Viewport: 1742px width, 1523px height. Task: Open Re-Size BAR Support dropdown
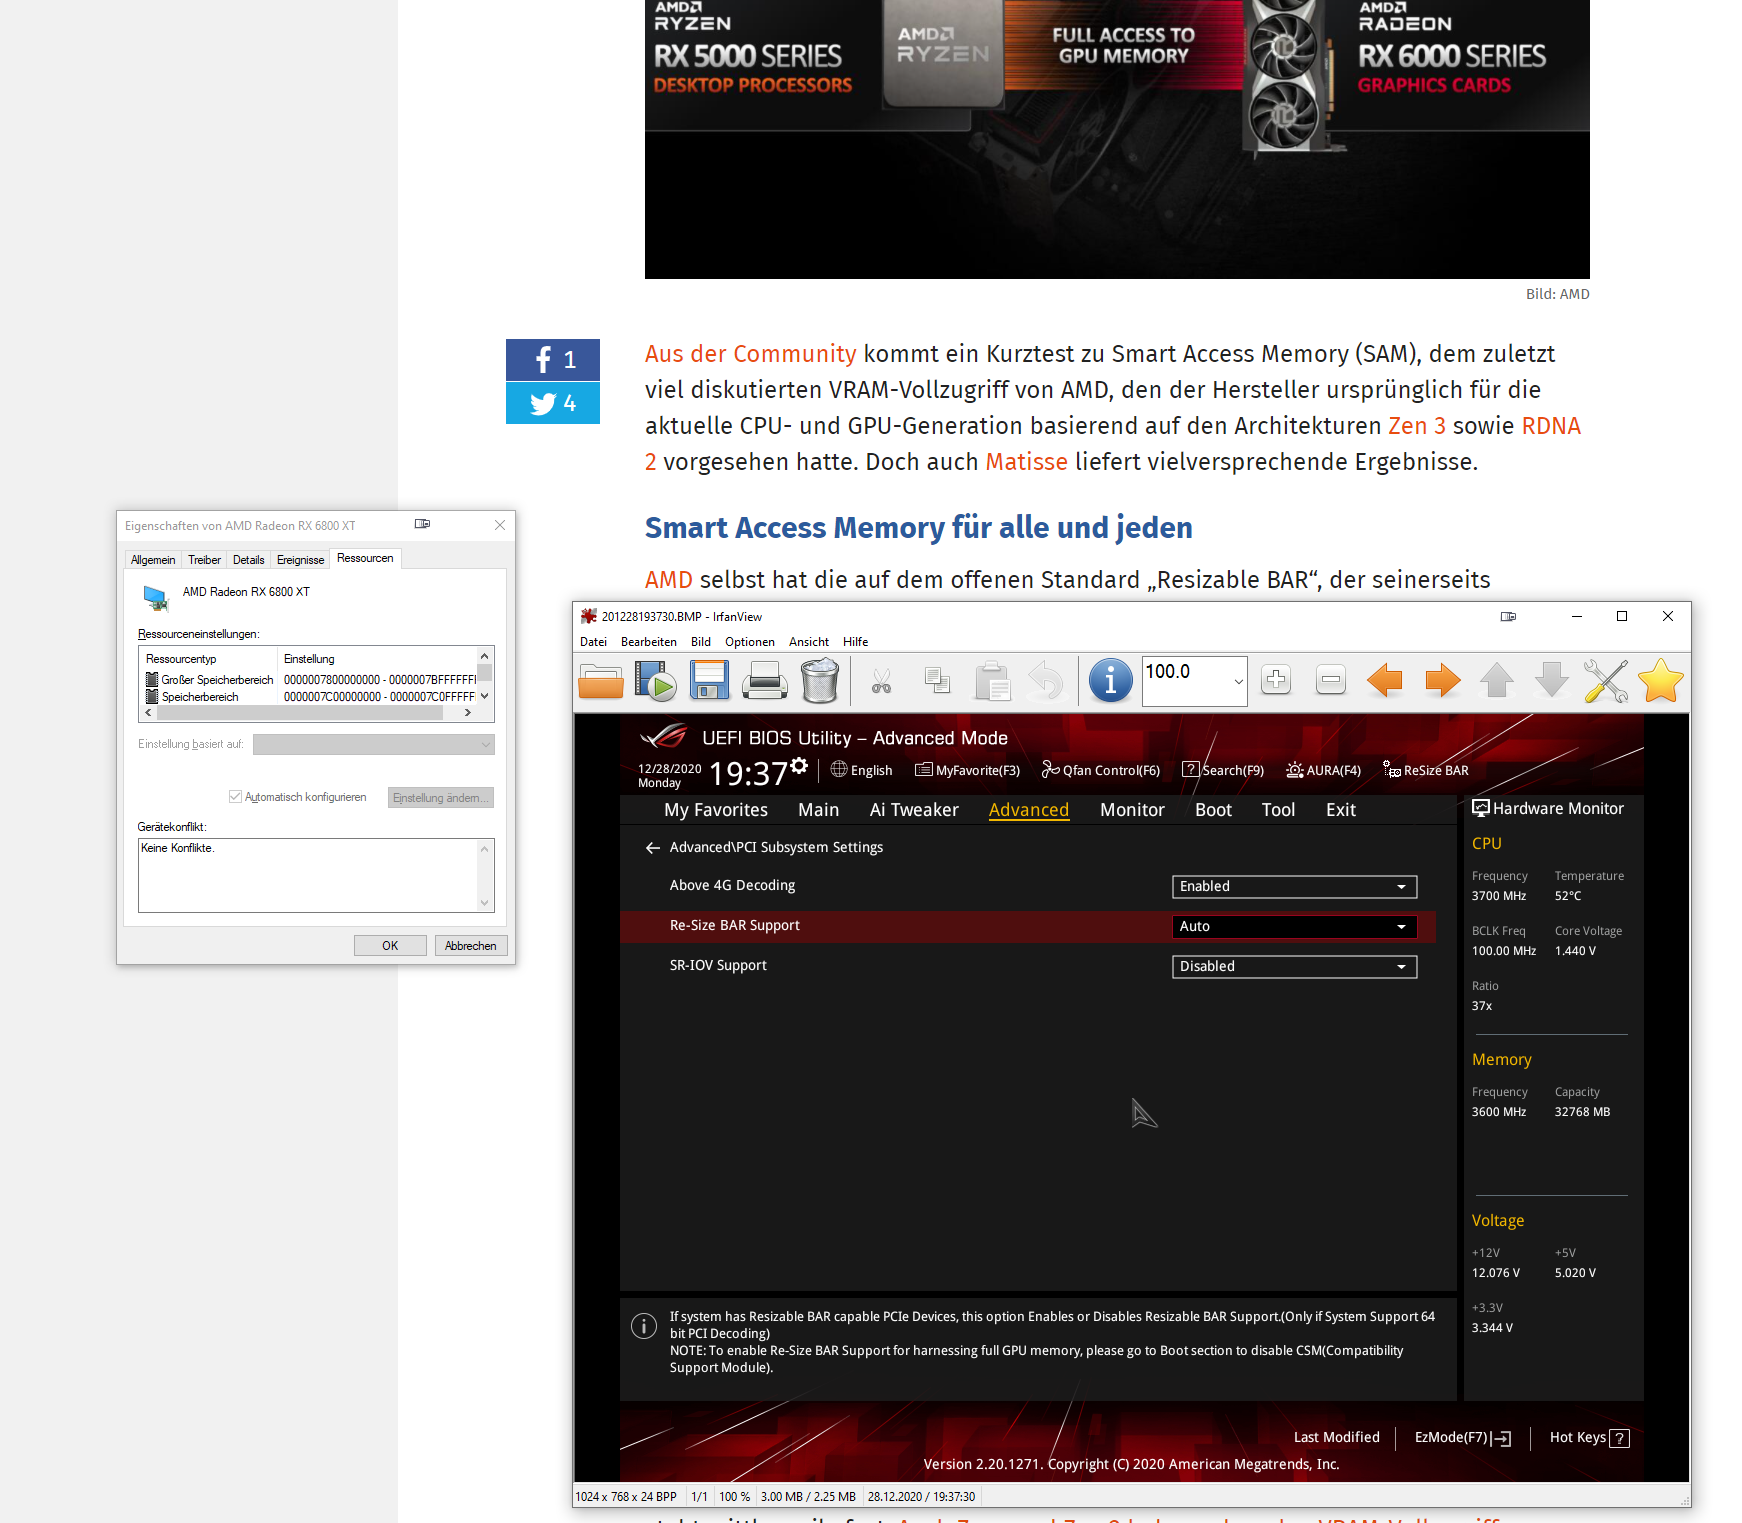1294,927
